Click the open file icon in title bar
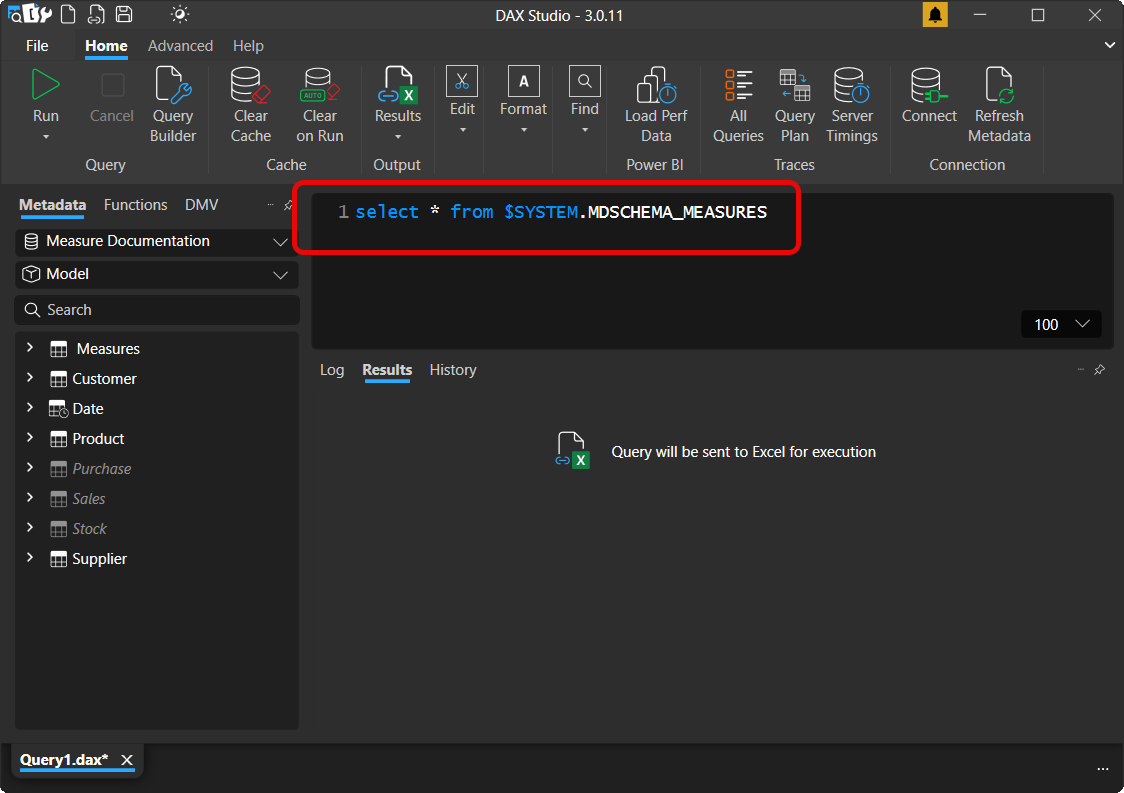Viewport: 1124px width, 793px height. (x=96, y=14)
